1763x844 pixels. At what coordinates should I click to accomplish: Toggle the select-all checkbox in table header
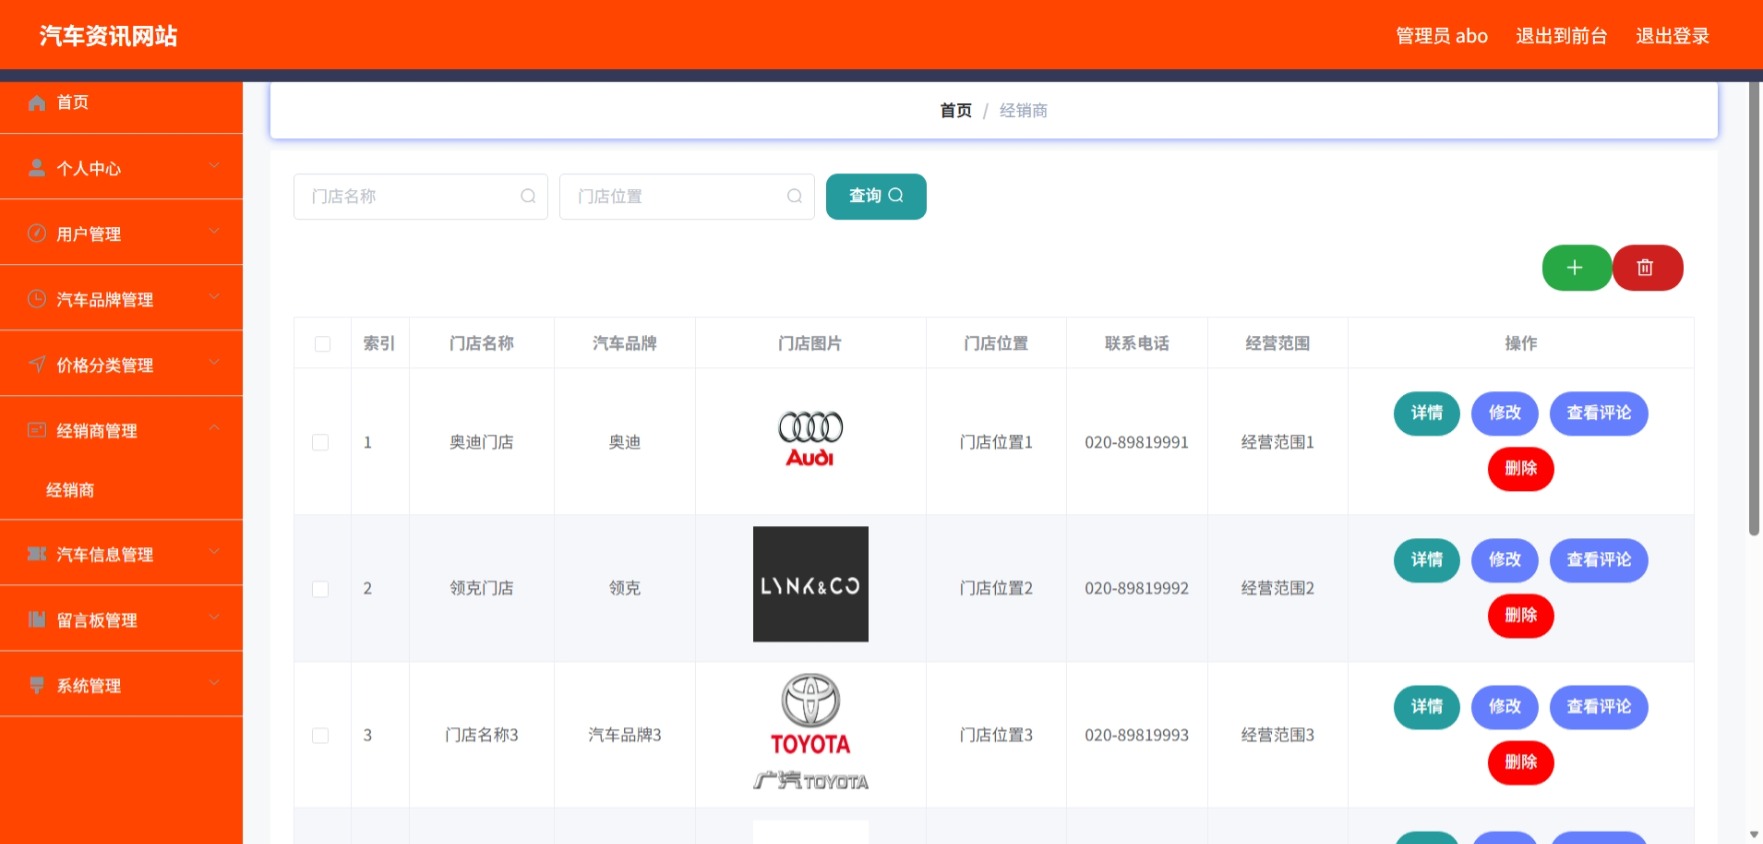point(322,343)
